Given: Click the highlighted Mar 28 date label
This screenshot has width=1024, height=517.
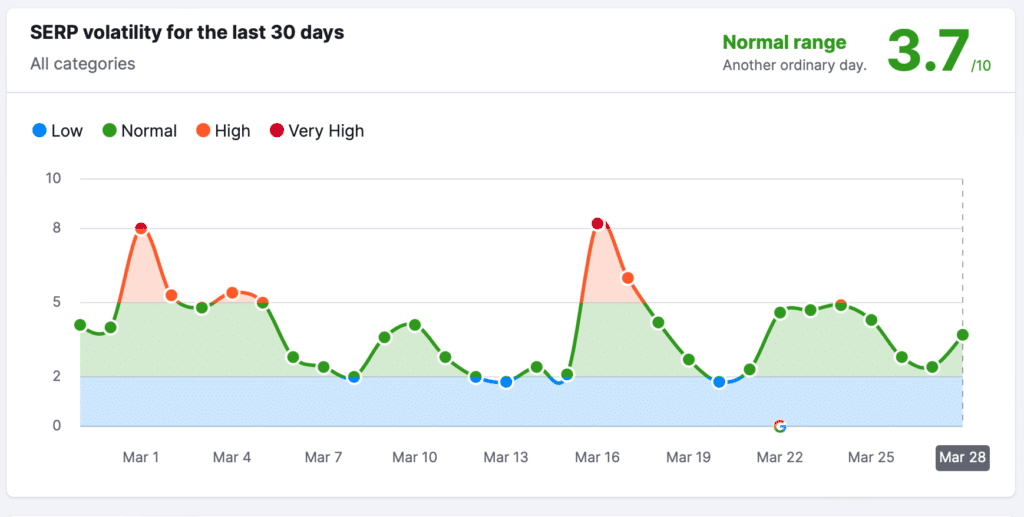Looking at the screenshot, I should pos(962,458).
